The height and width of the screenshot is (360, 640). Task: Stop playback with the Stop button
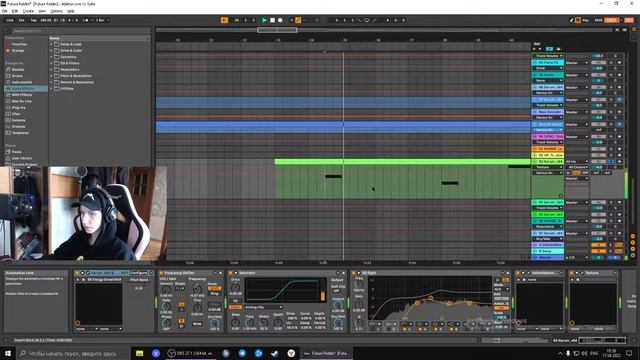[x=272, y=20]
